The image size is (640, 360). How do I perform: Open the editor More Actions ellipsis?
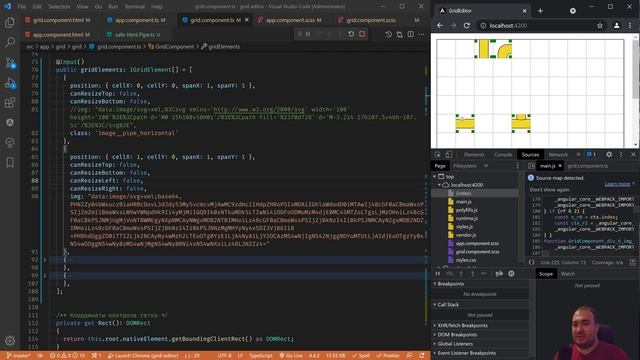pyautogui.click(x=421, y=35)
